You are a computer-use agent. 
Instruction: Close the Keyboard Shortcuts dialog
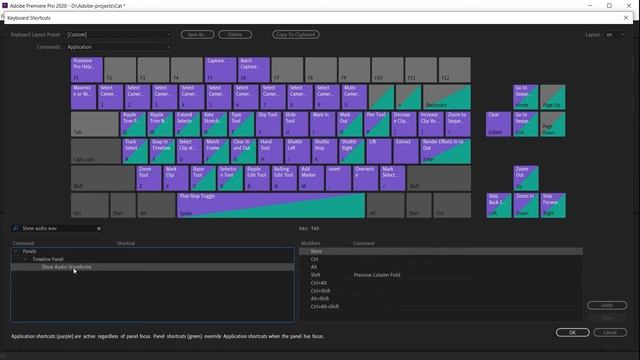coord(626,18)
